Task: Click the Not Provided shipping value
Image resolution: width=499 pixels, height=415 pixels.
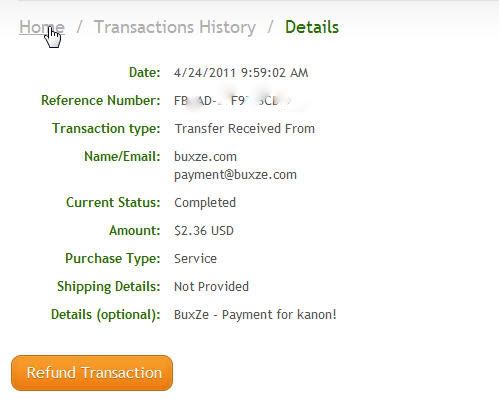Action: (211, 287)
